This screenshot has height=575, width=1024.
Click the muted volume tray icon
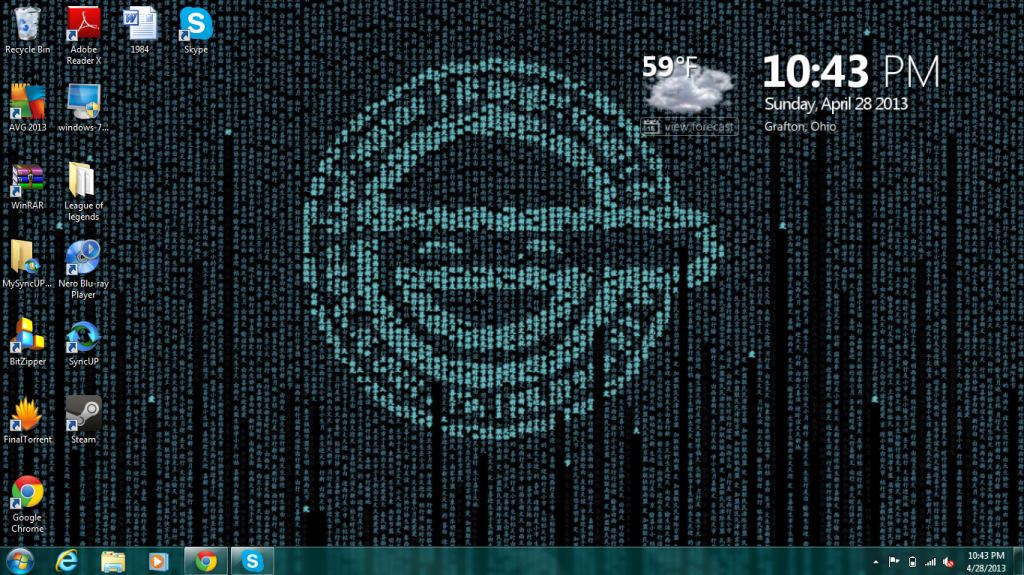949,562
